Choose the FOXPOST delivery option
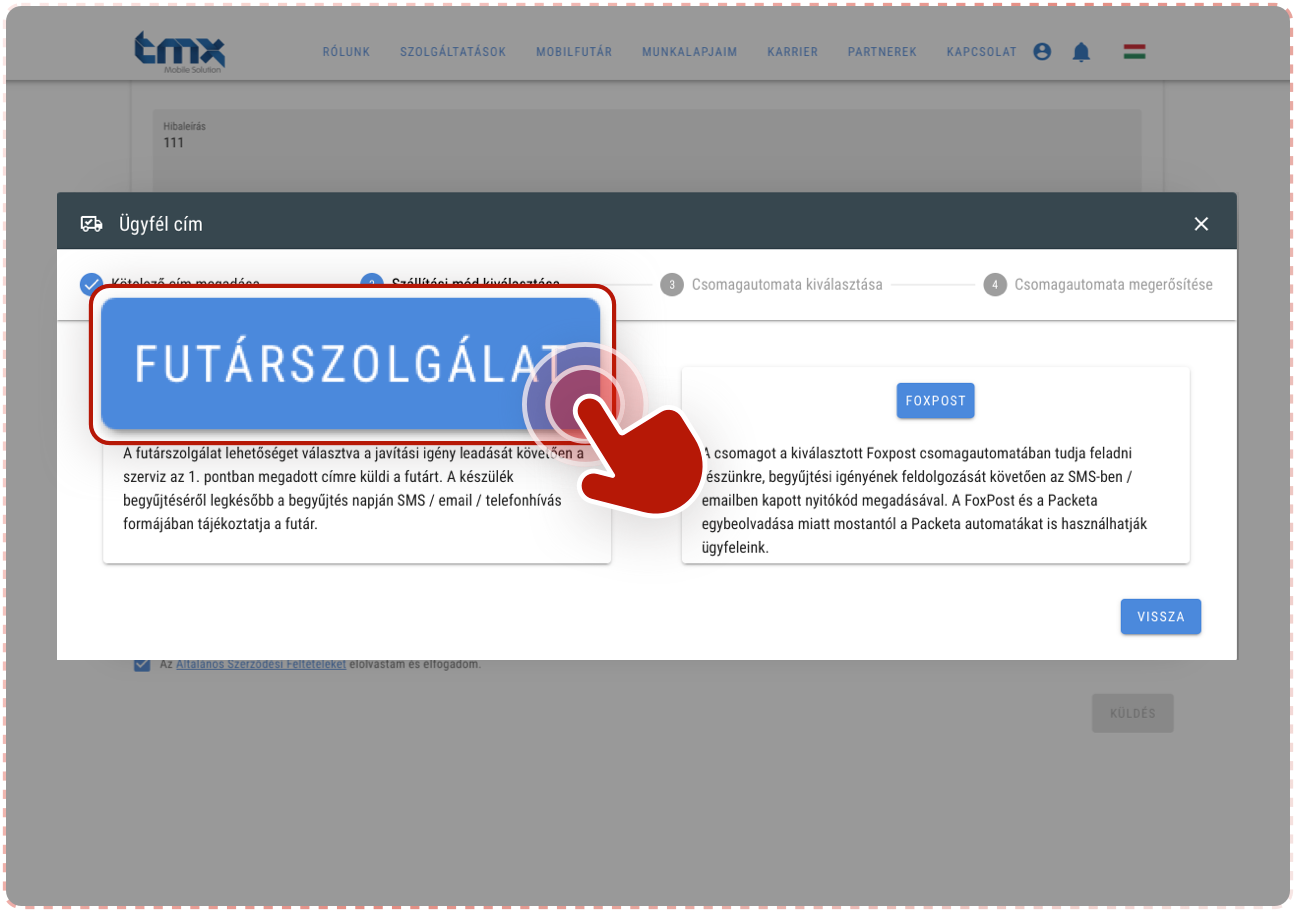 coord(935,401)
